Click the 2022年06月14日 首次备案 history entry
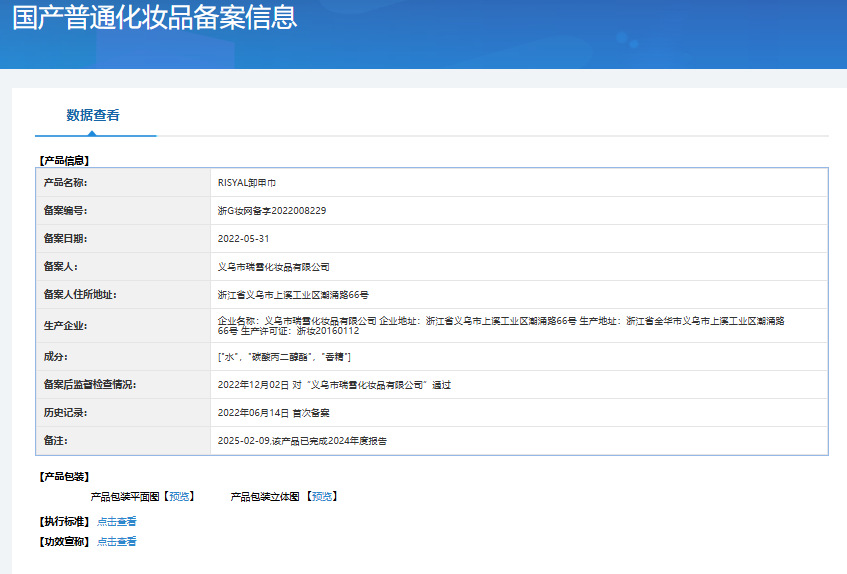The image size is (847, 574). click(273, 413)
